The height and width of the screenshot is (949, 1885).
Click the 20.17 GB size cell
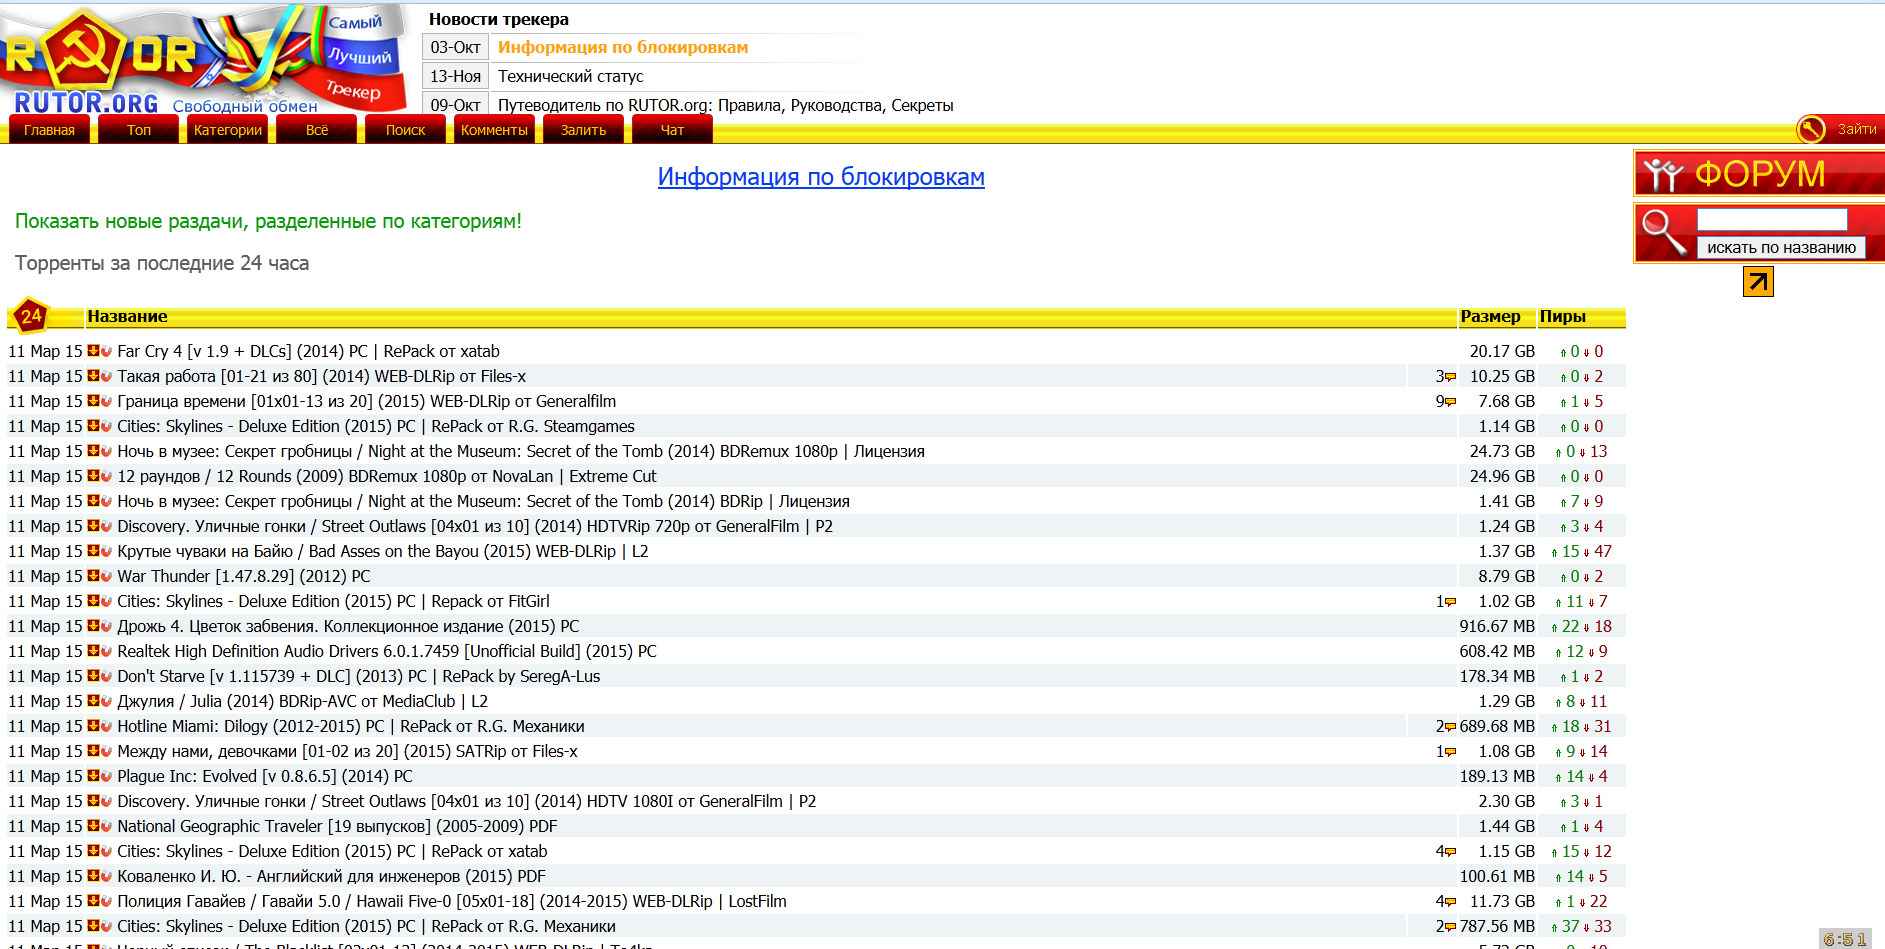coord(1502,351)
